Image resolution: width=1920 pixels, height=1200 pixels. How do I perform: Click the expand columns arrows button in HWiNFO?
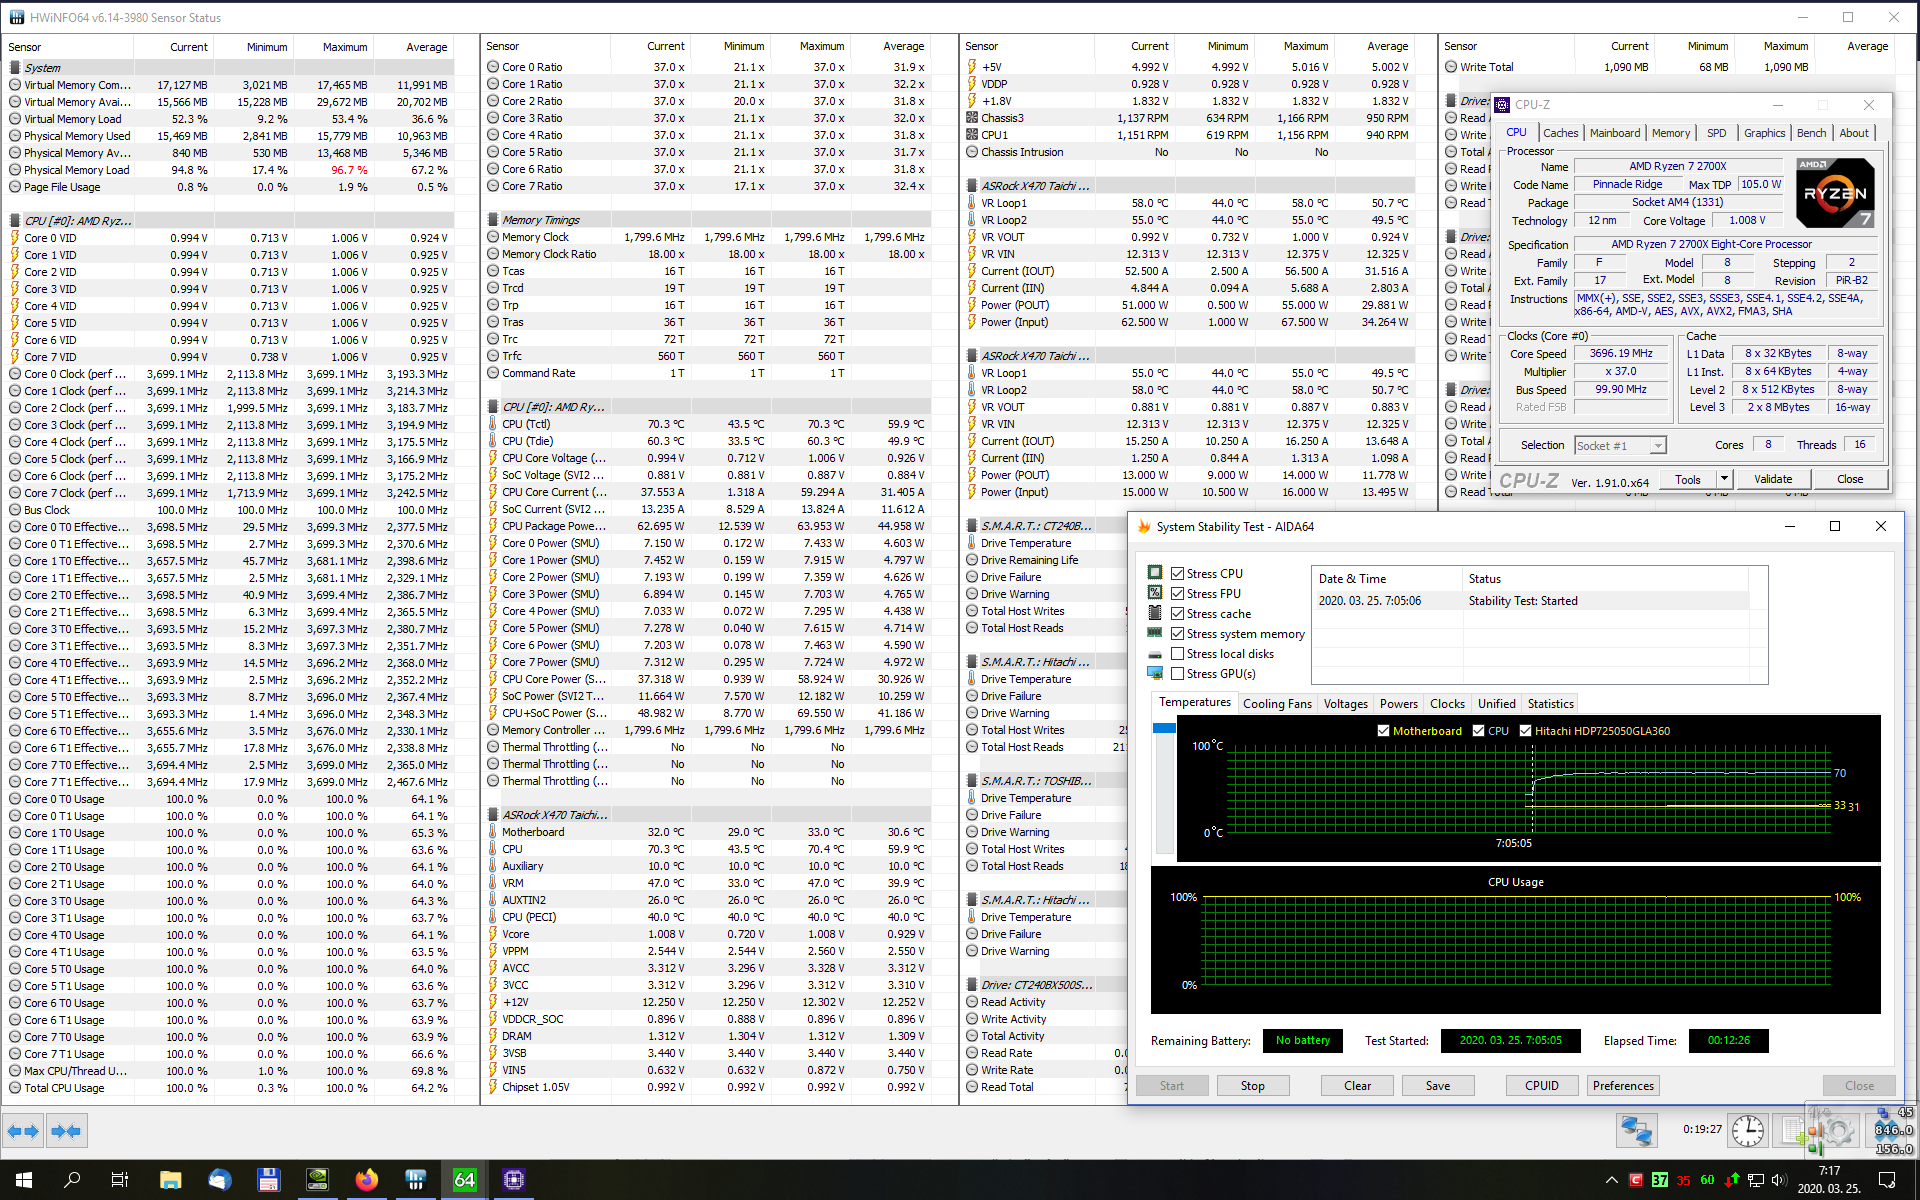coord(23,1131)
